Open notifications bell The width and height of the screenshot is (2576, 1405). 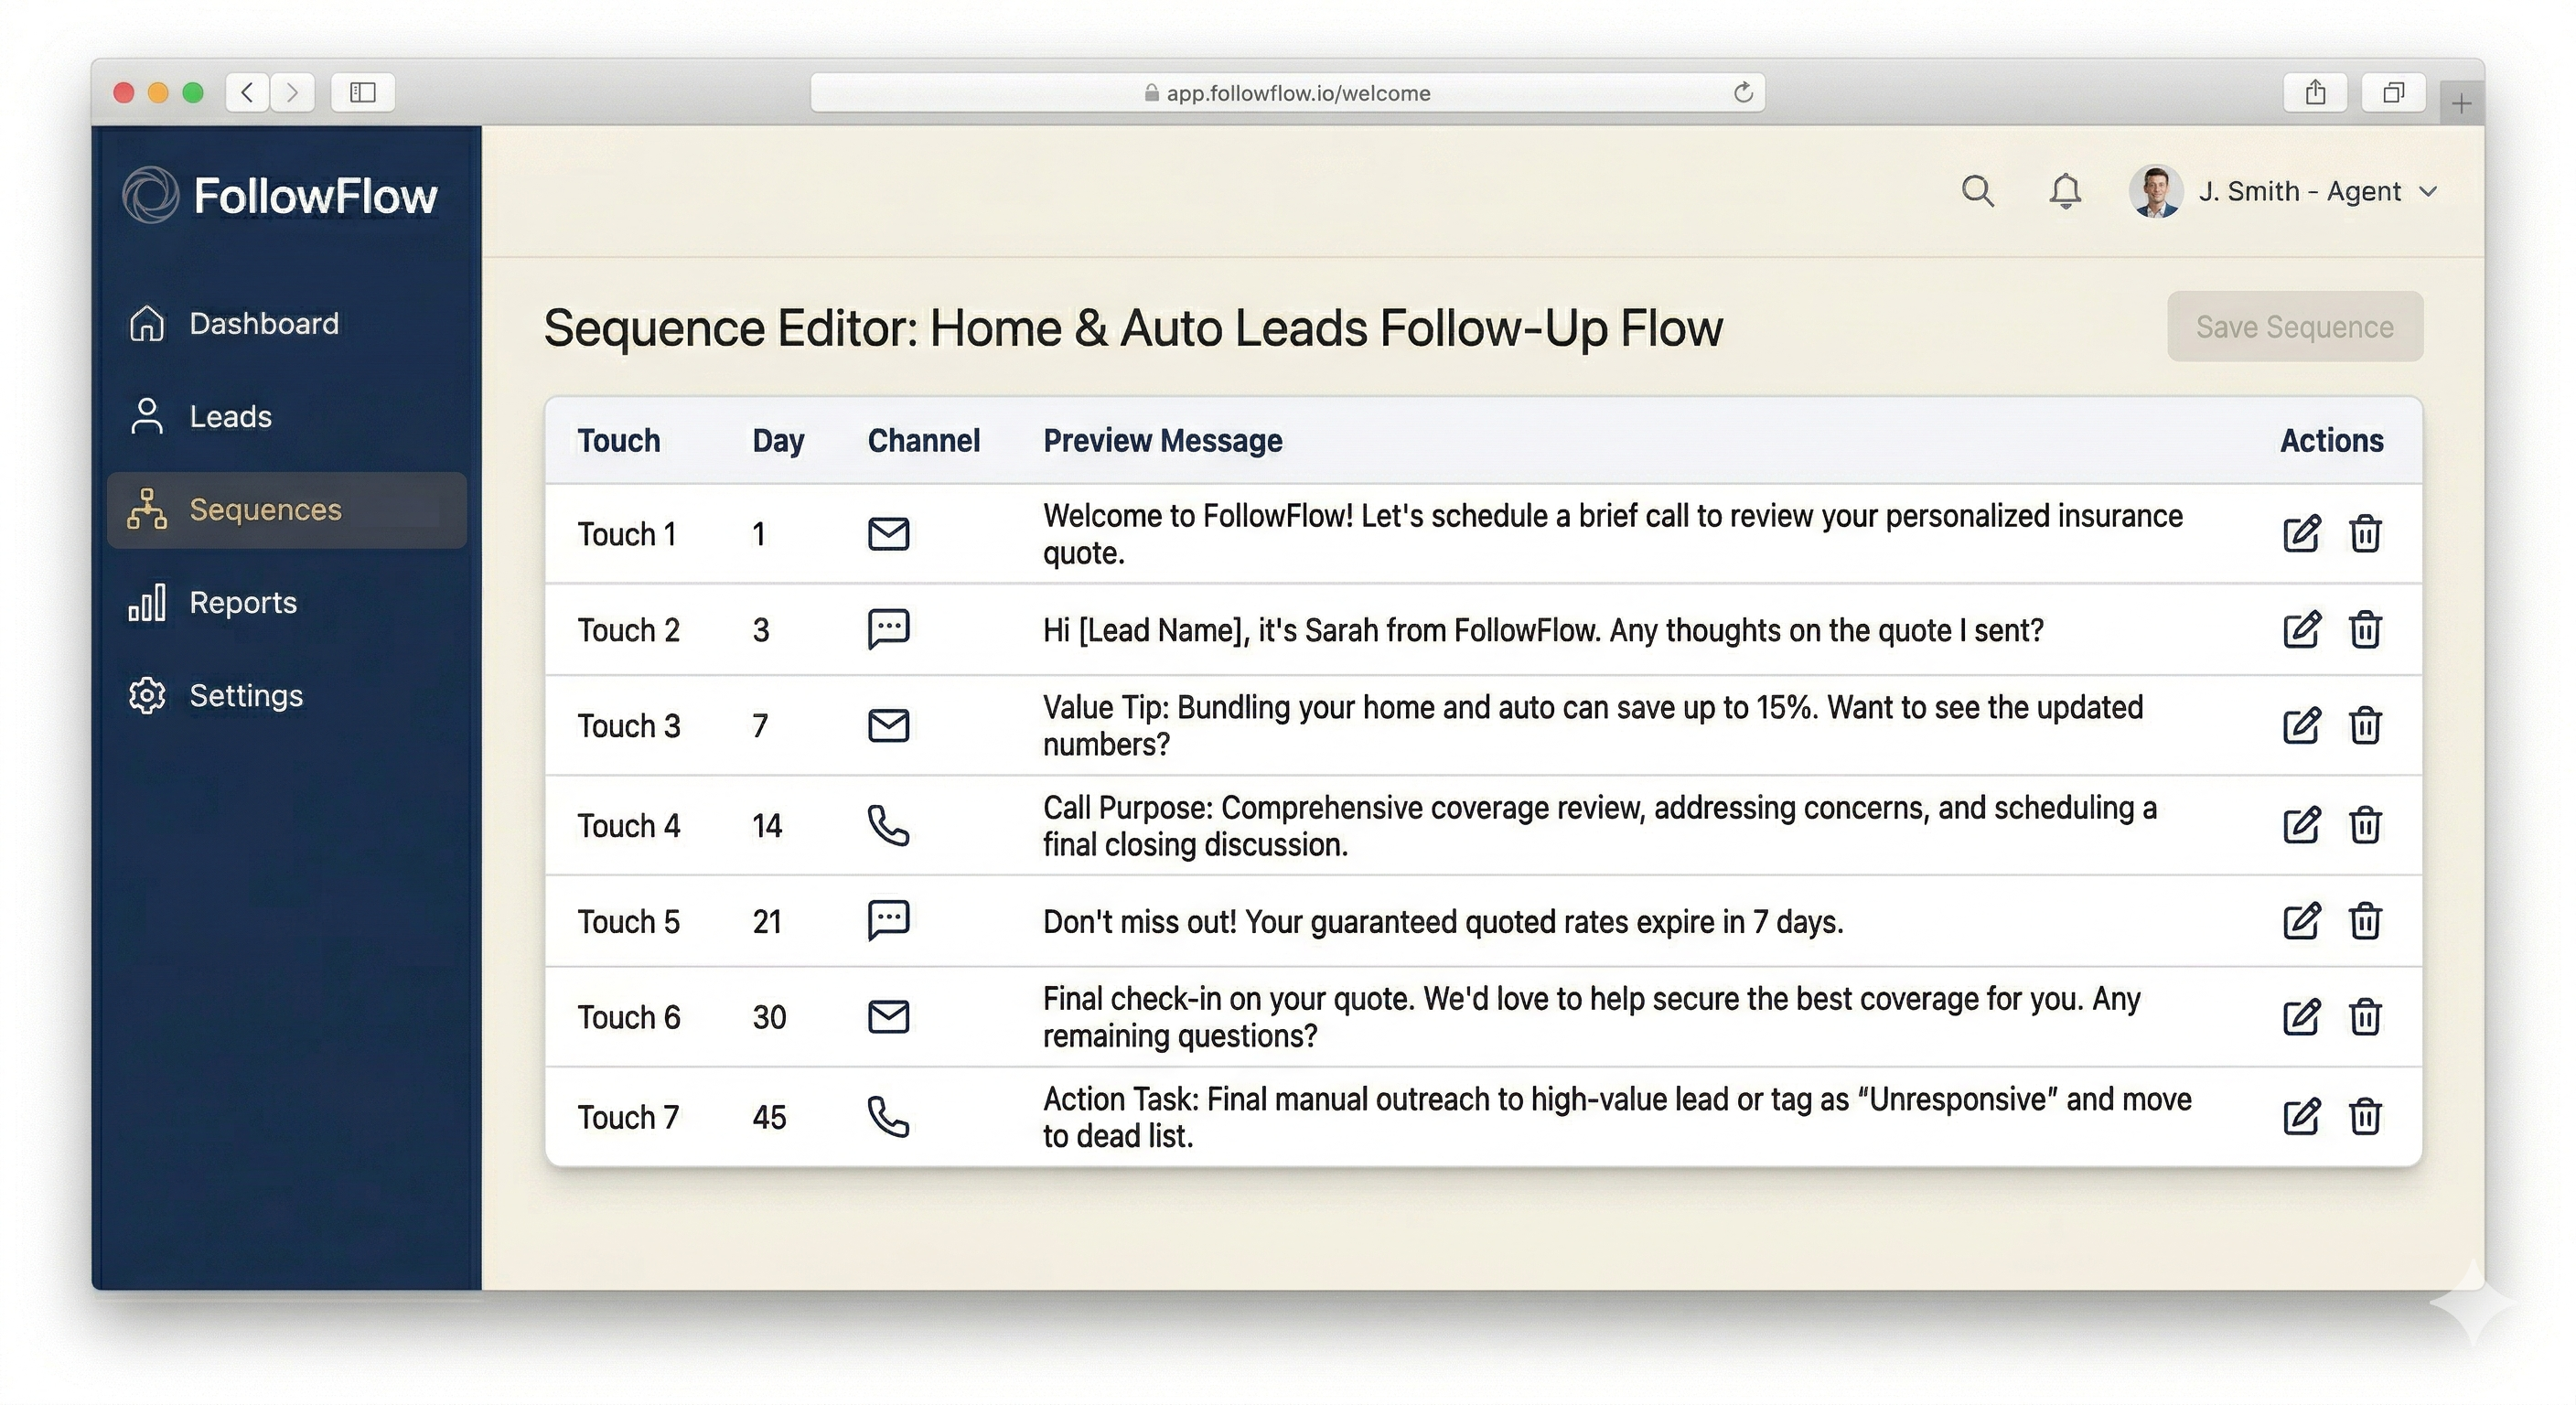(2065, 191)
